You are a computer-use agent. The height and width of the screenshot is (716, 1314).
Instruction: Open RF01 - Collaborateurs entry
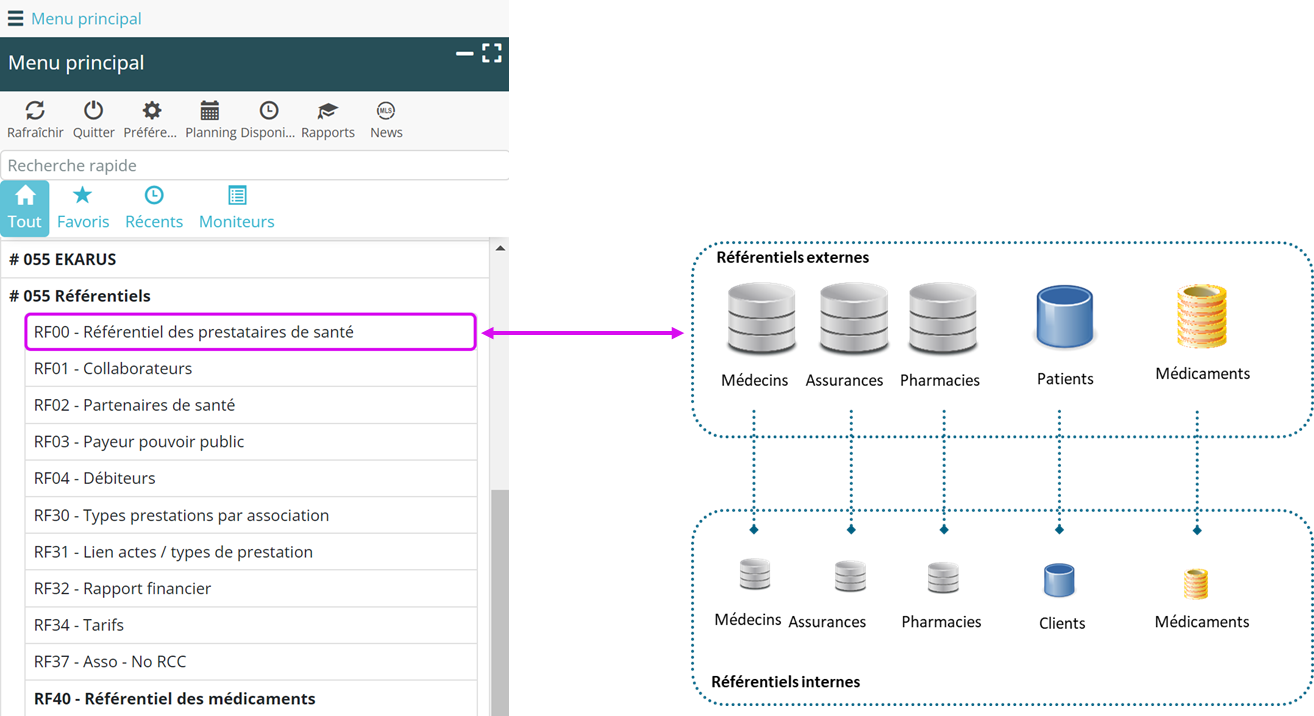click(113, 368)
